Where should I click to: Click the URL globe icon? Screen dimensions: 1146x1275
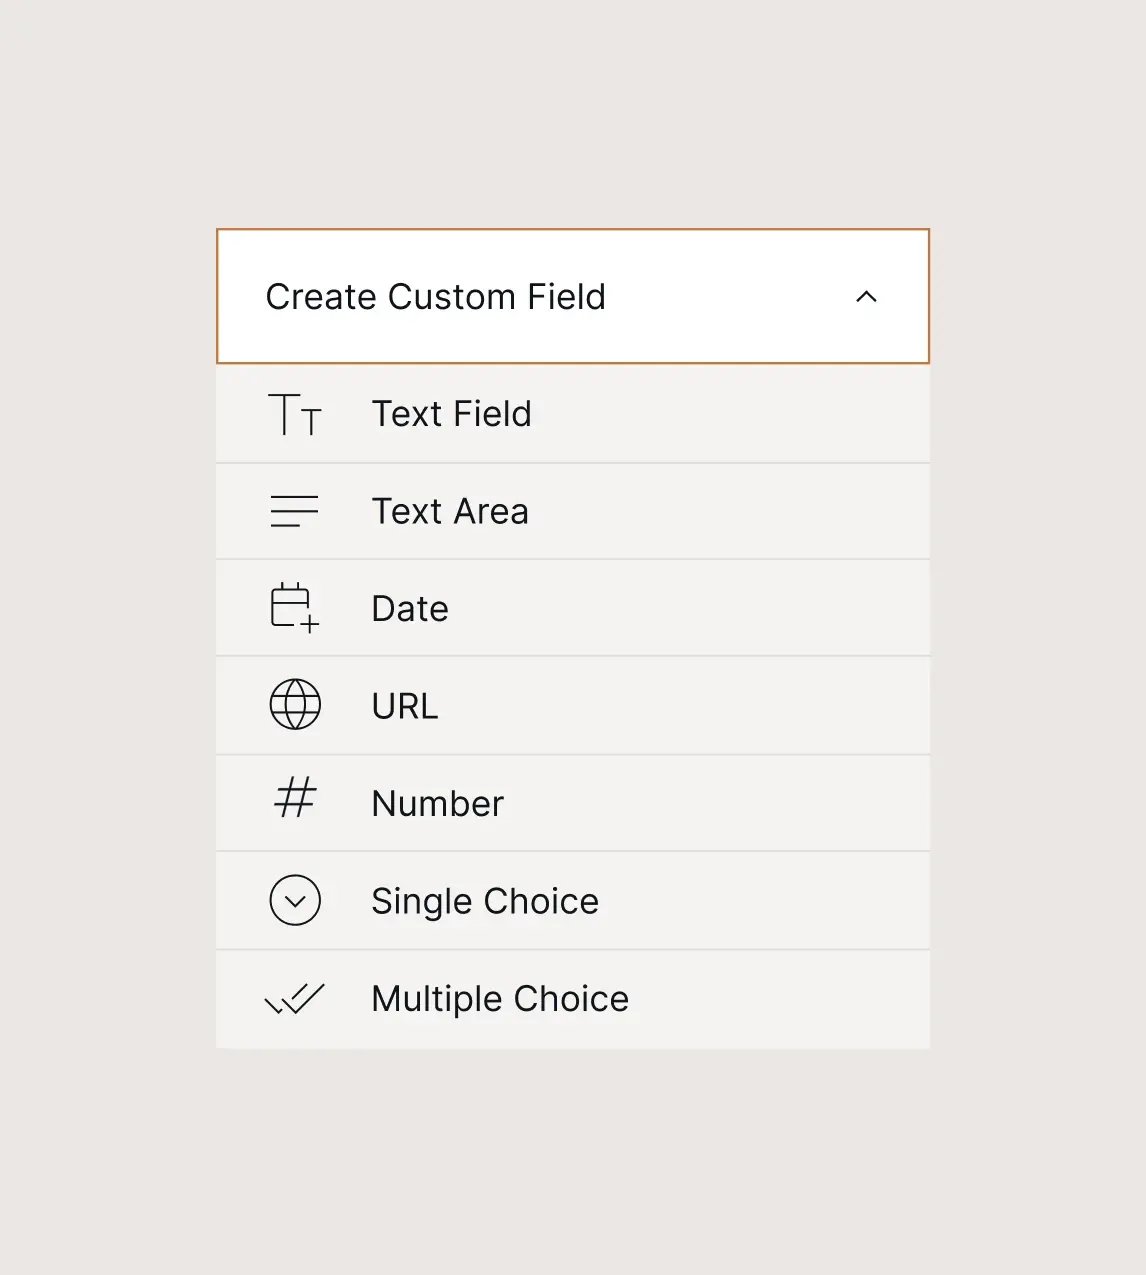pos(295,705)
